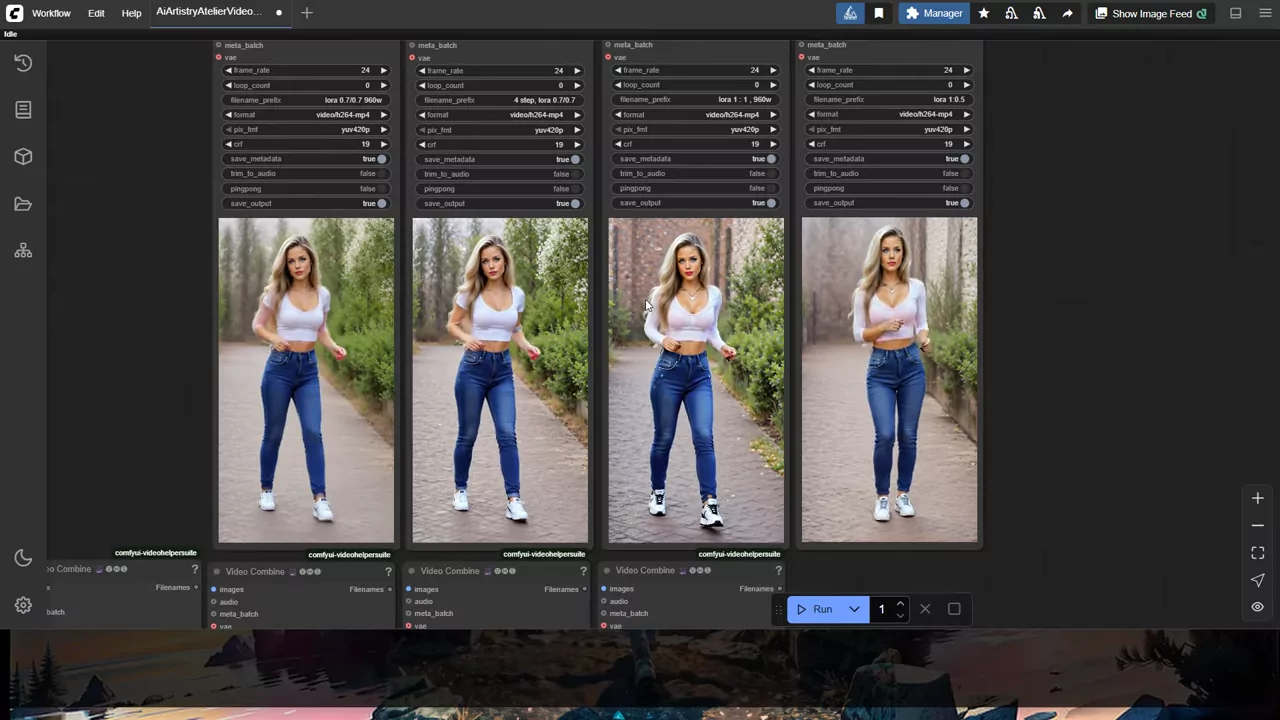Open help on the rightmost Video Combine node
This screenshot has height=720, width=1280.
[x=778, y=570]
